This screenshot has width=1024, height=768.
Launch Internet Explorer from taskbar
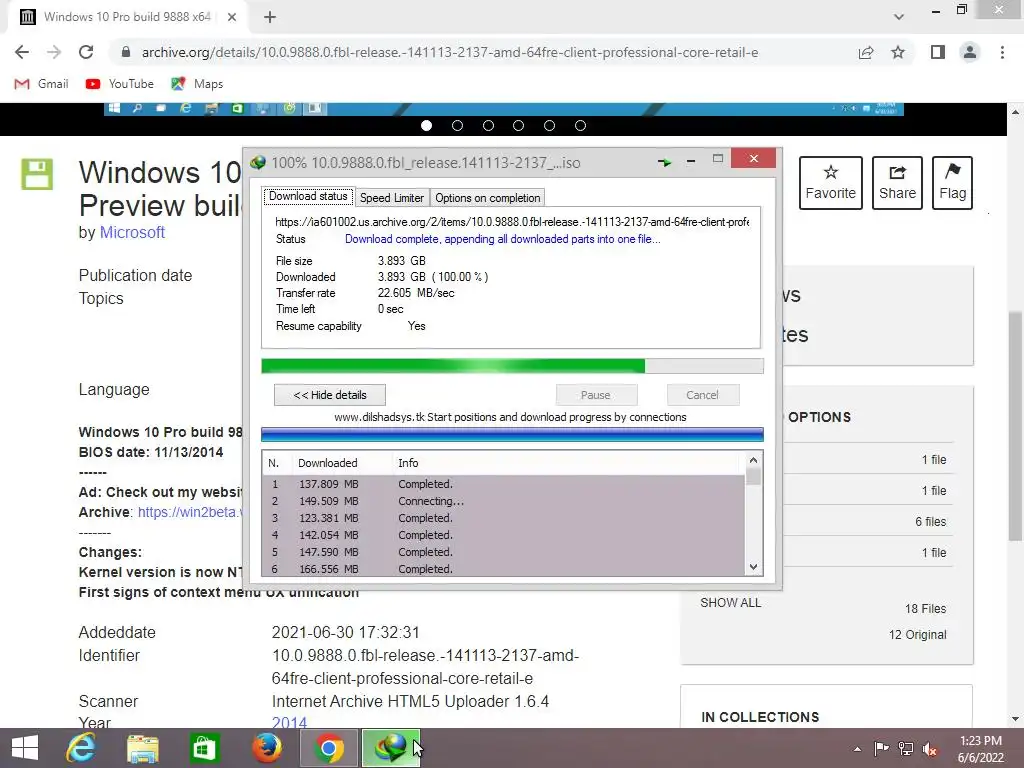[x=81, y=748]
